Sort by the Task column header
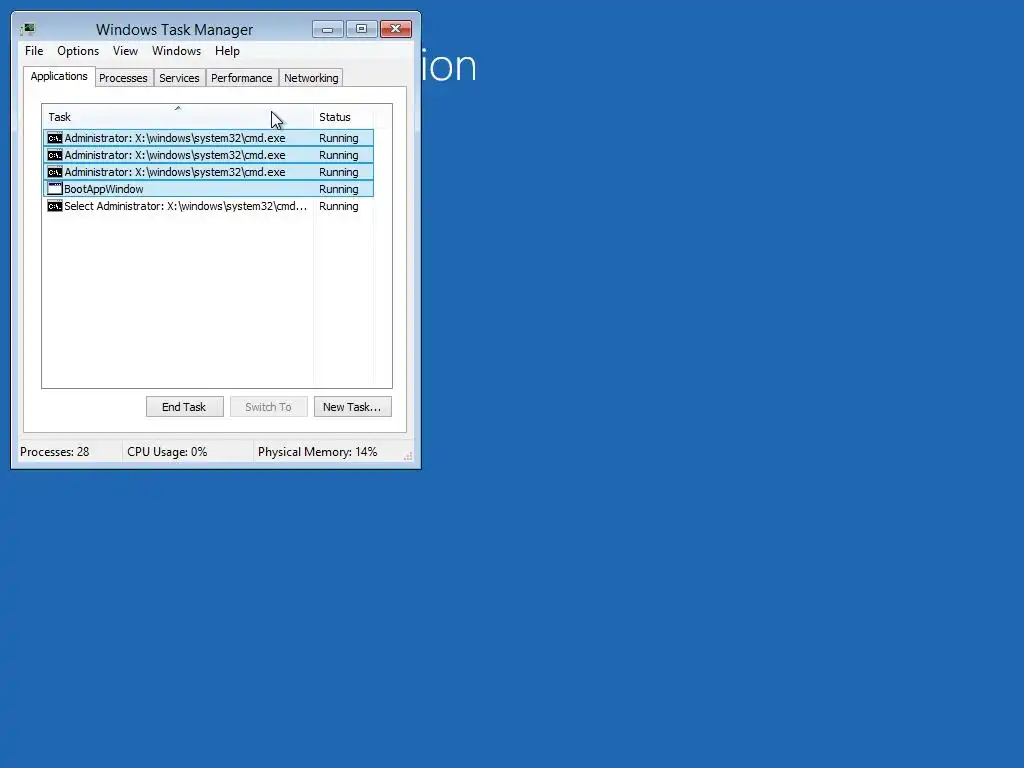 178,117
